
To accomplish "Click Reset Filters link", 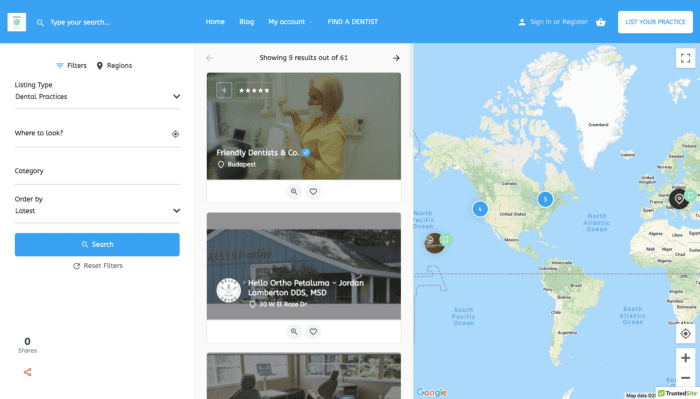I will pyautogui.click(x=98, y=266).
